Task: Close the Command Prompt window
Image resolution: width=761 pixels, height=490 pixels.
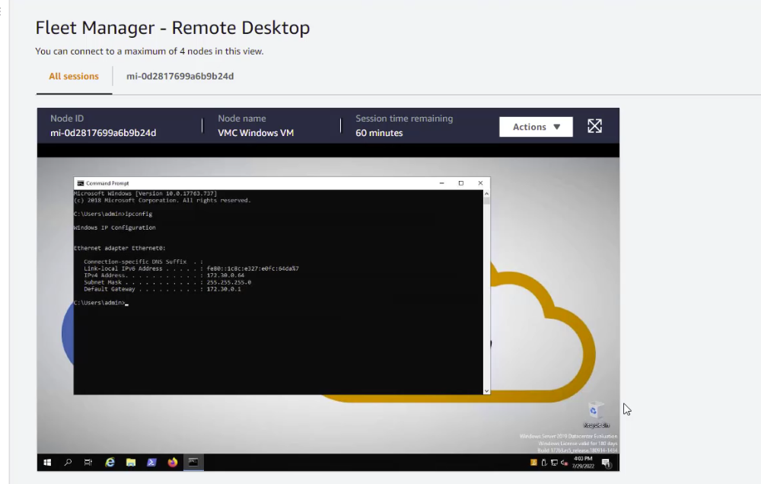Action: coord(480,183)
